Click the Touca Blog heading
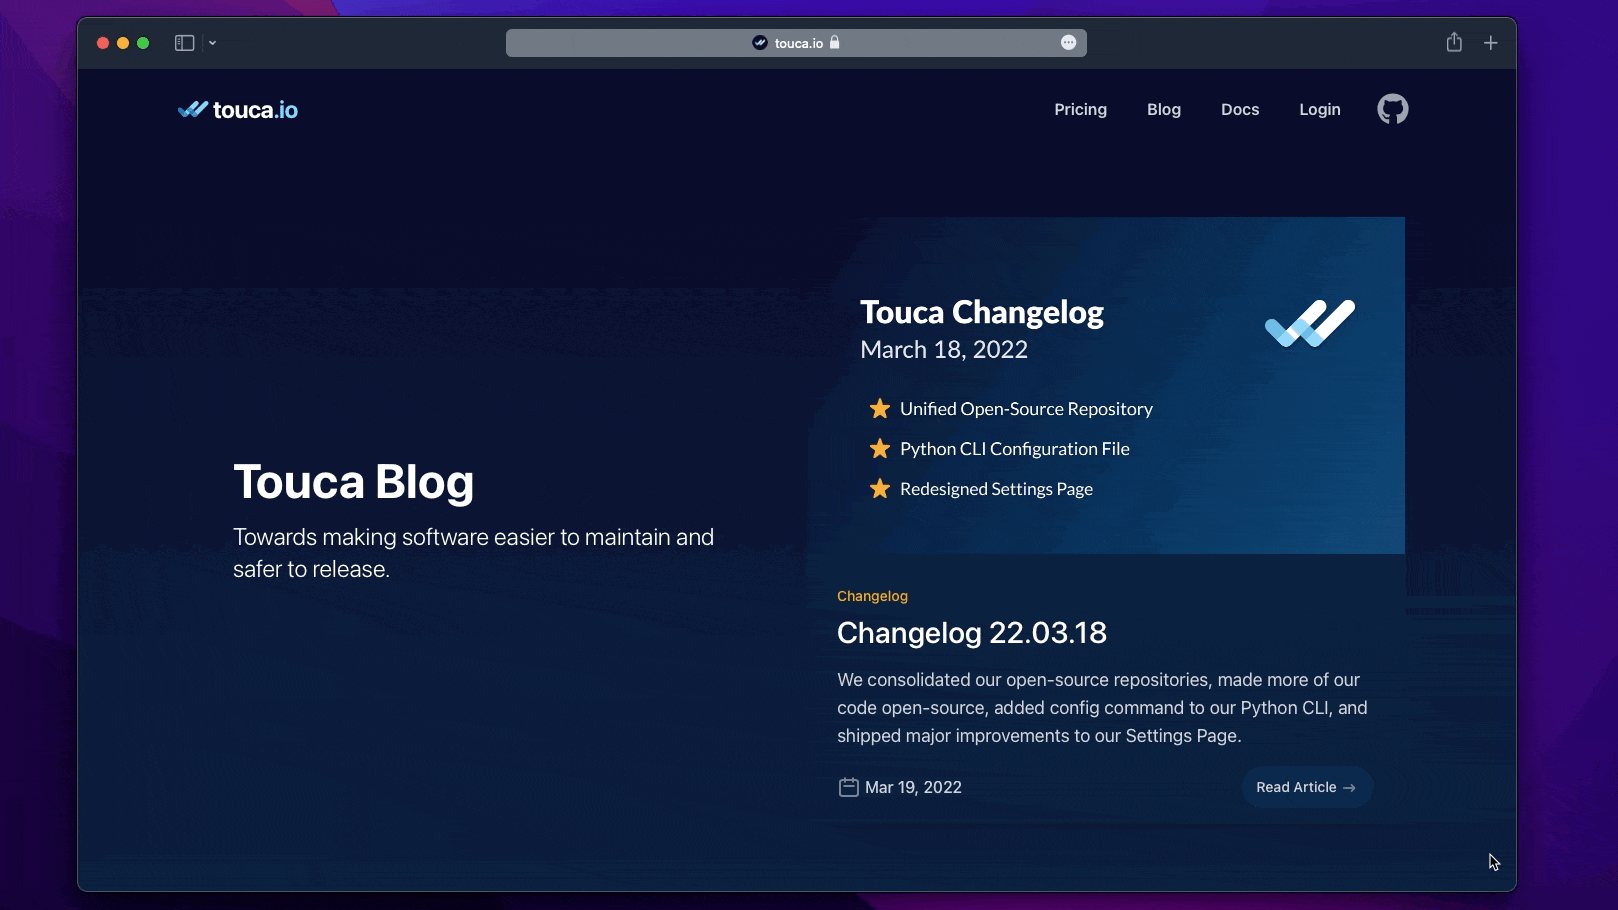This screenshot has width=1618, height=910. click(353, 481)
